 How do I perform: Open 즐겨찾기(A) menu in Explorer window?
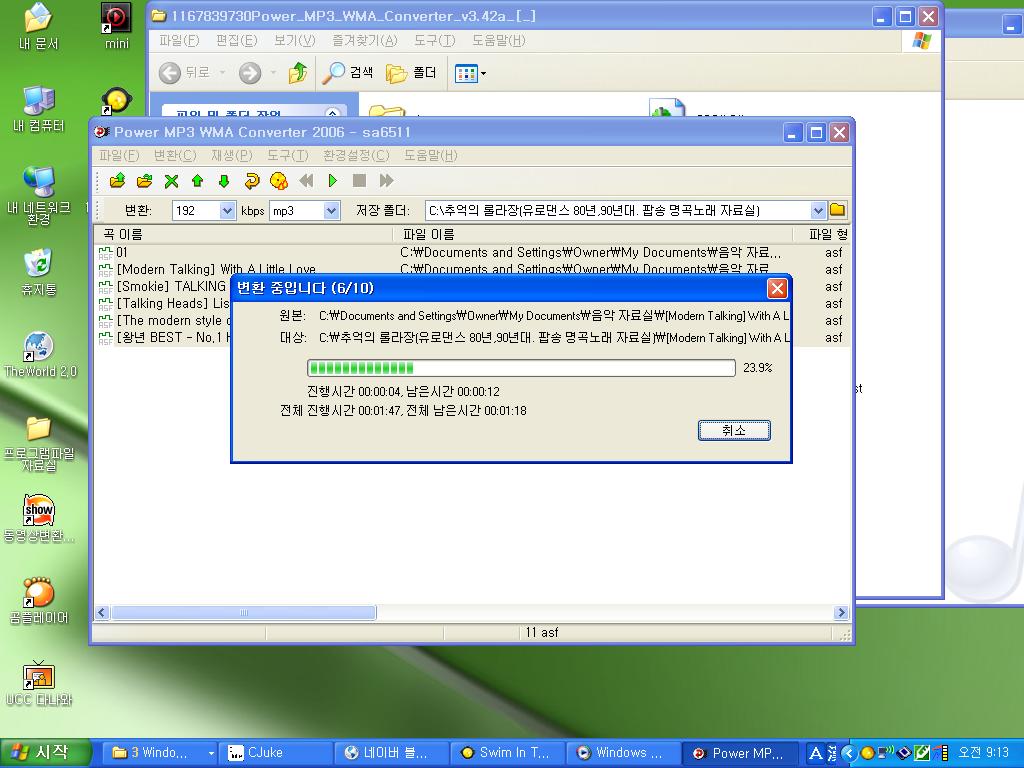[364, 40]
